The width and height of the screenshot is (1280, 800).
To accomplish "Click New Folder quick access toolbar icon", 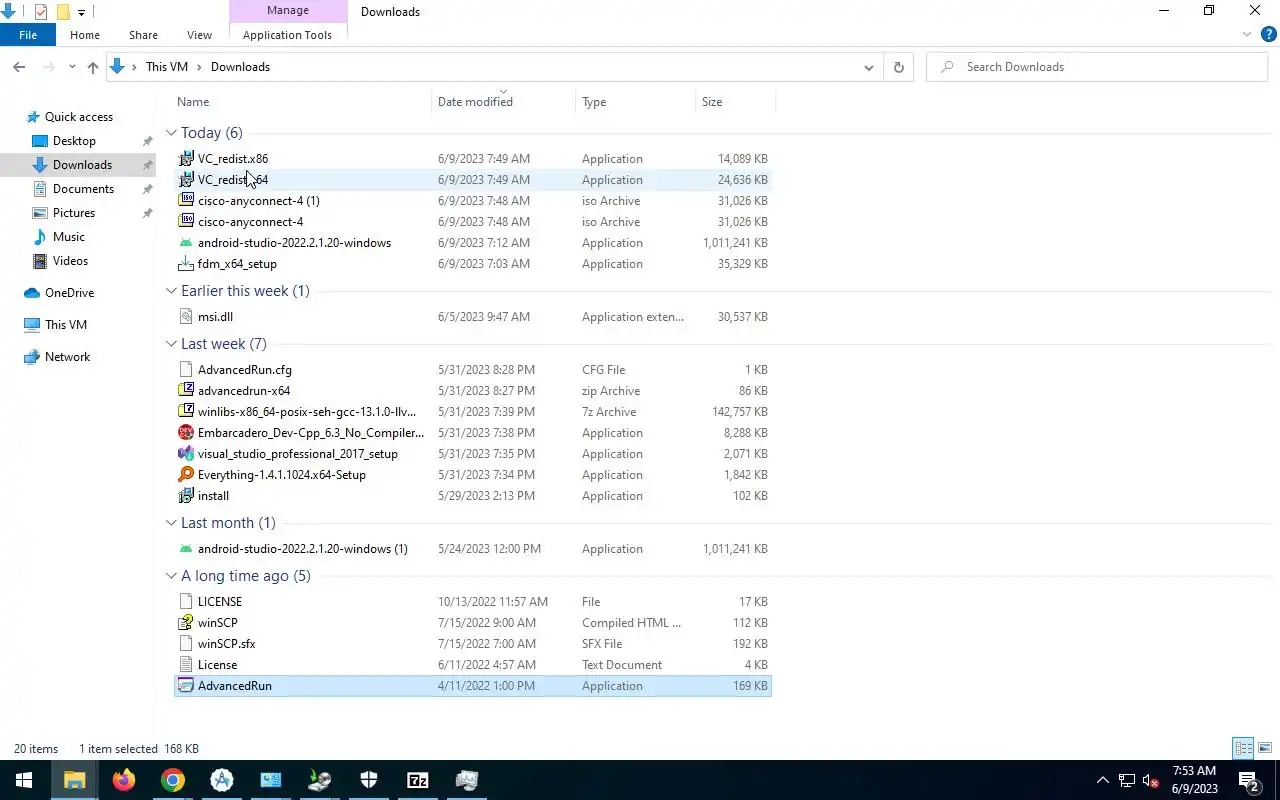I will pos(63,12).
